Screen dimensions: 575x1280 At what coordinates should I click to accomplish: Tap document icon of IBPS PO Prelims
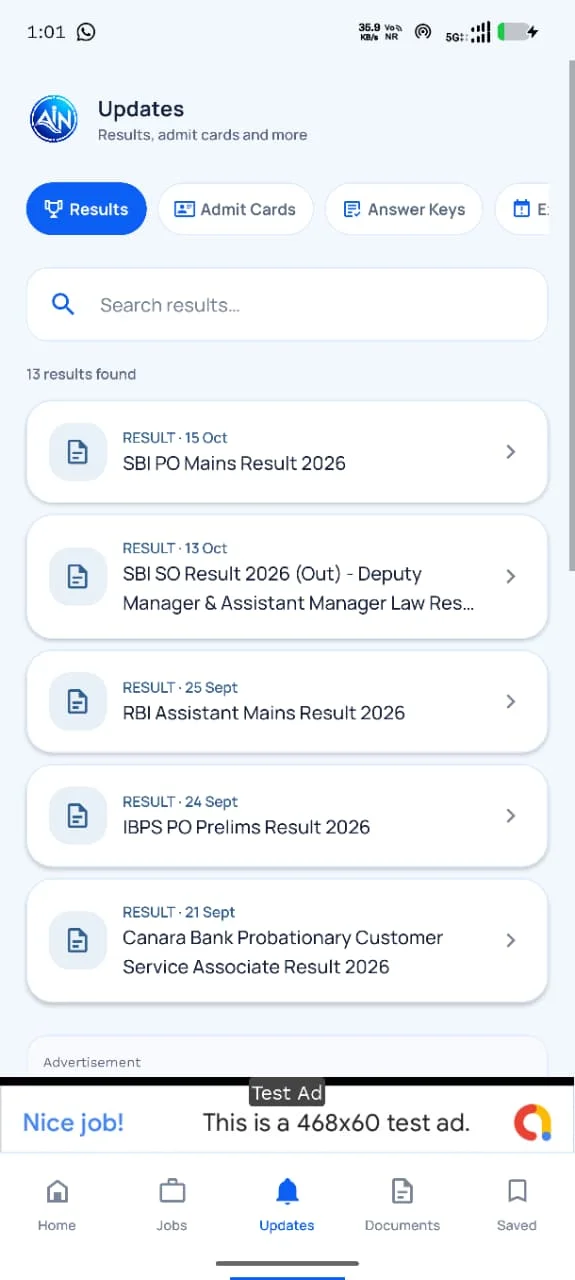pyautogui.click(x=78, y=816)
